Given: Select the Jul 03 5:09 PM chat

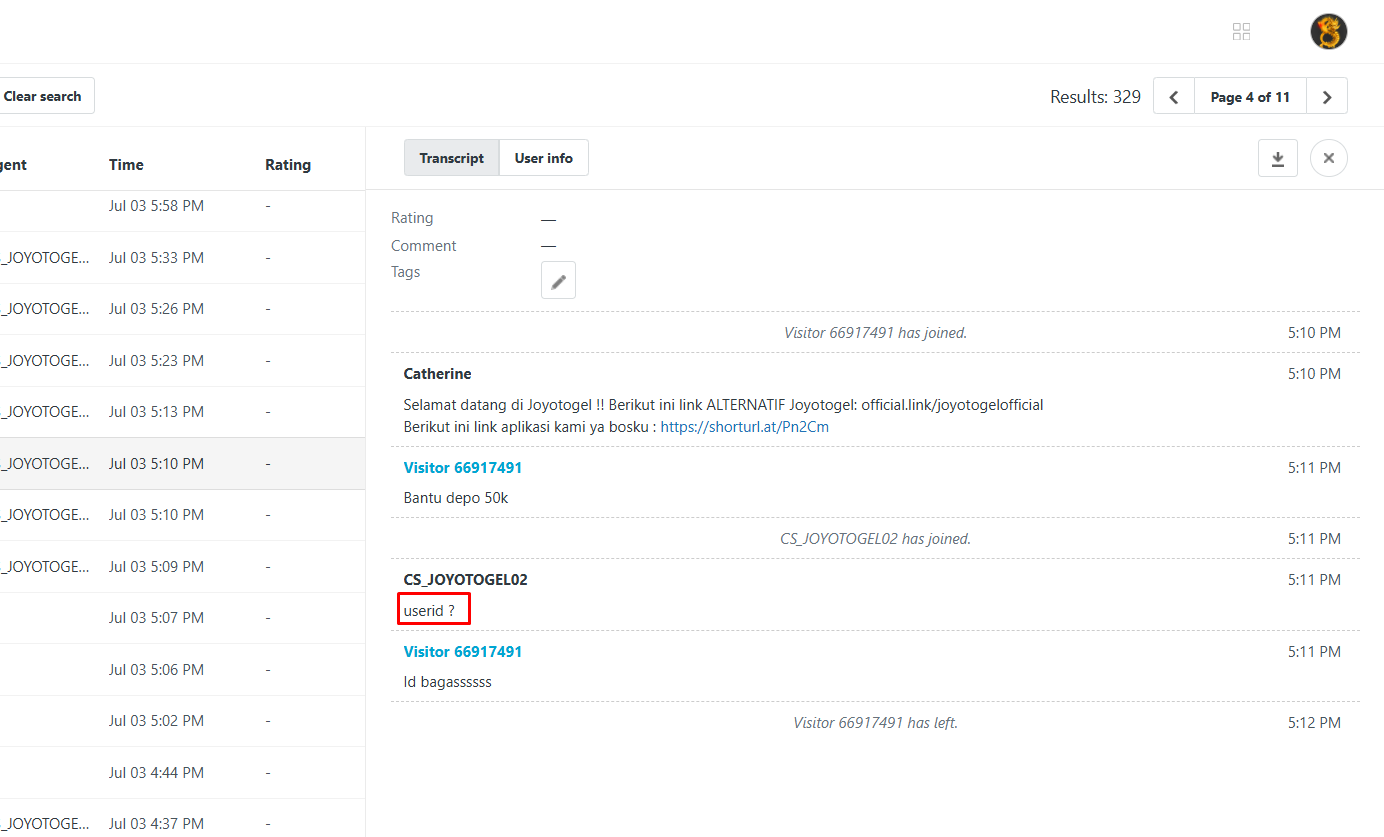Looking at the screenshot, I should pyautogui.click(x=182, y=567).
